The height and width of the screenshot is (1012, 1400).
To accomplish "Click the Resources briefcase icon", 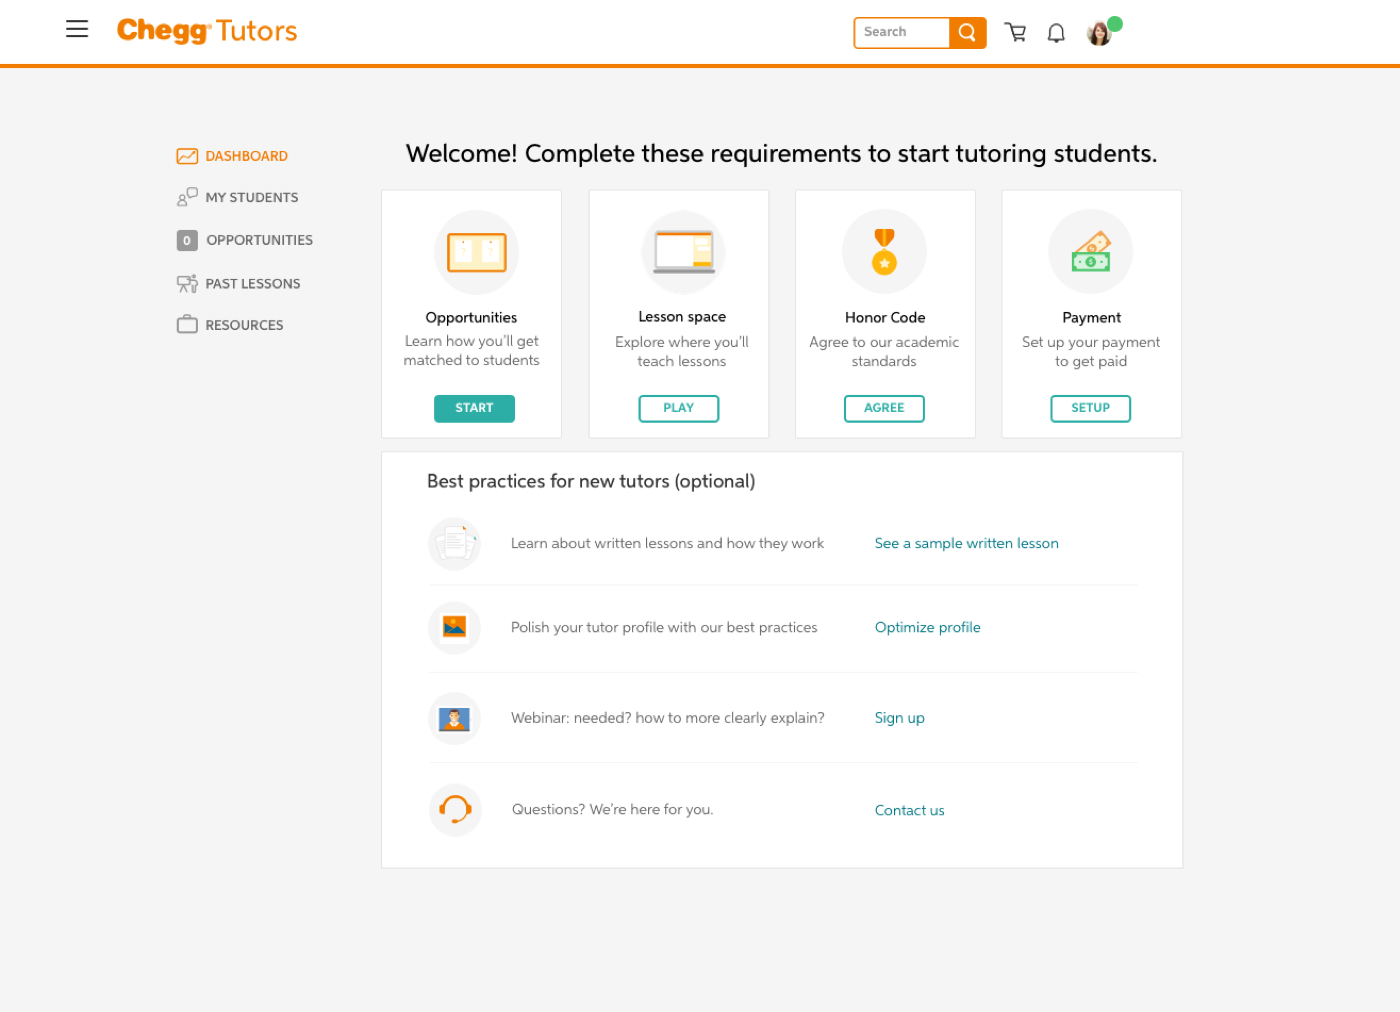I will [x=187, y=324].
